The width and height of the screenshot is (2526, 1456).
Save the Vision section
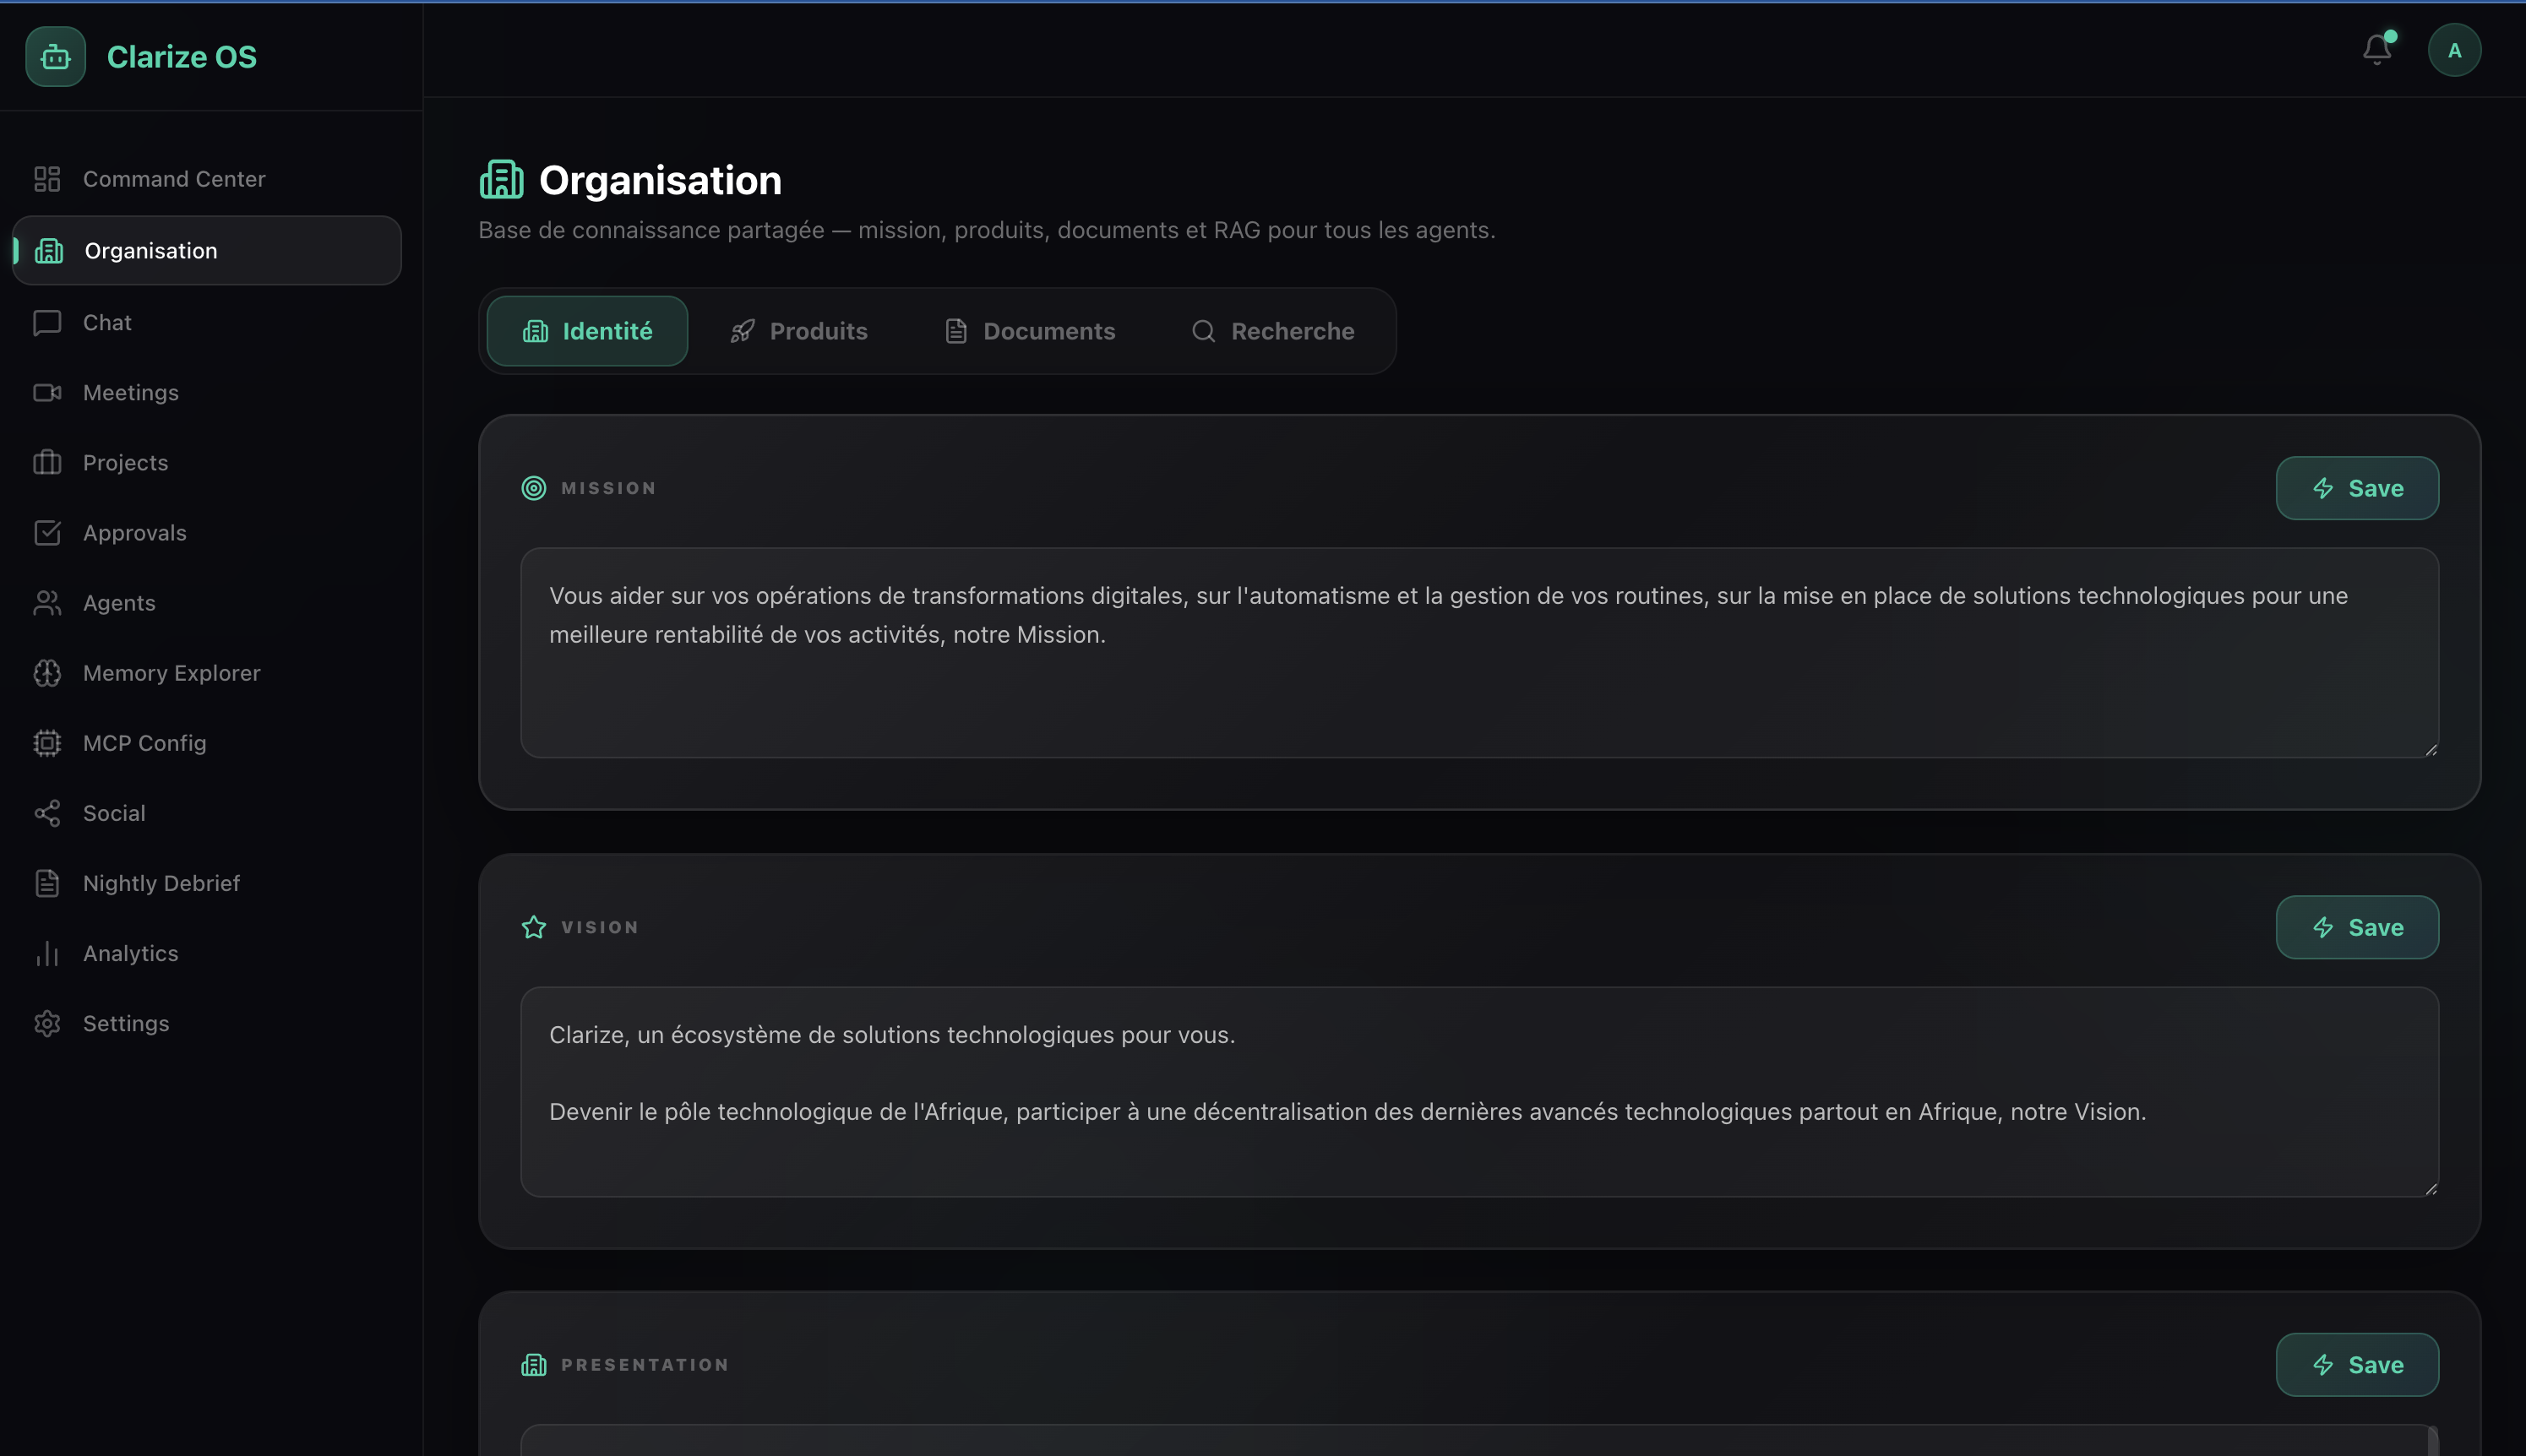[x=2356, y=927]
